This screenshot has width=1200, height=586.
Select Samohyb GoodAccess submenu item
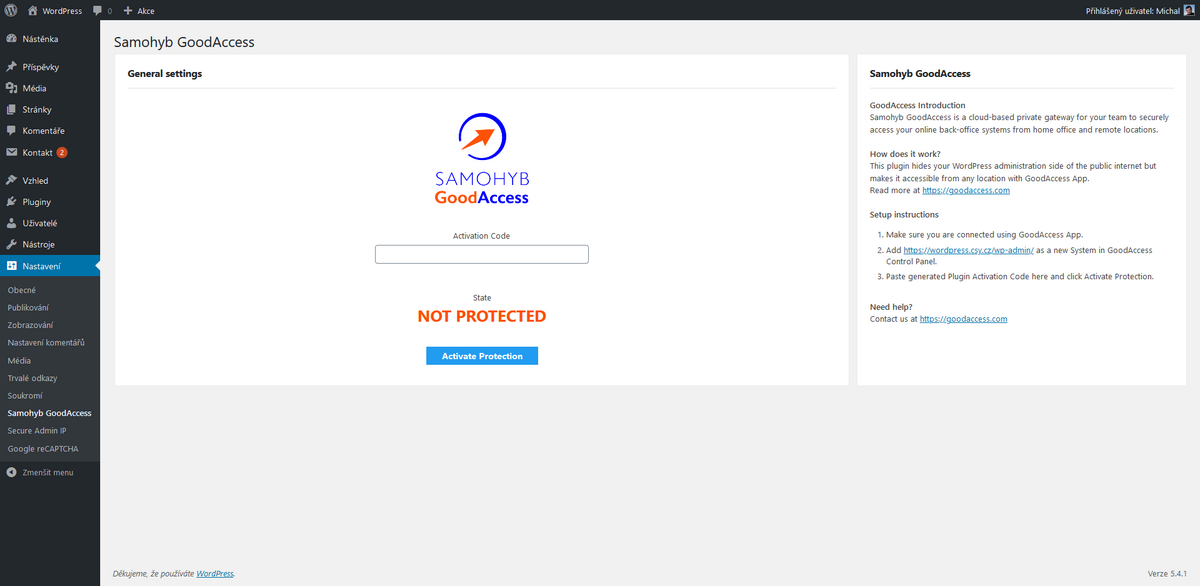(x=50, y=413)
